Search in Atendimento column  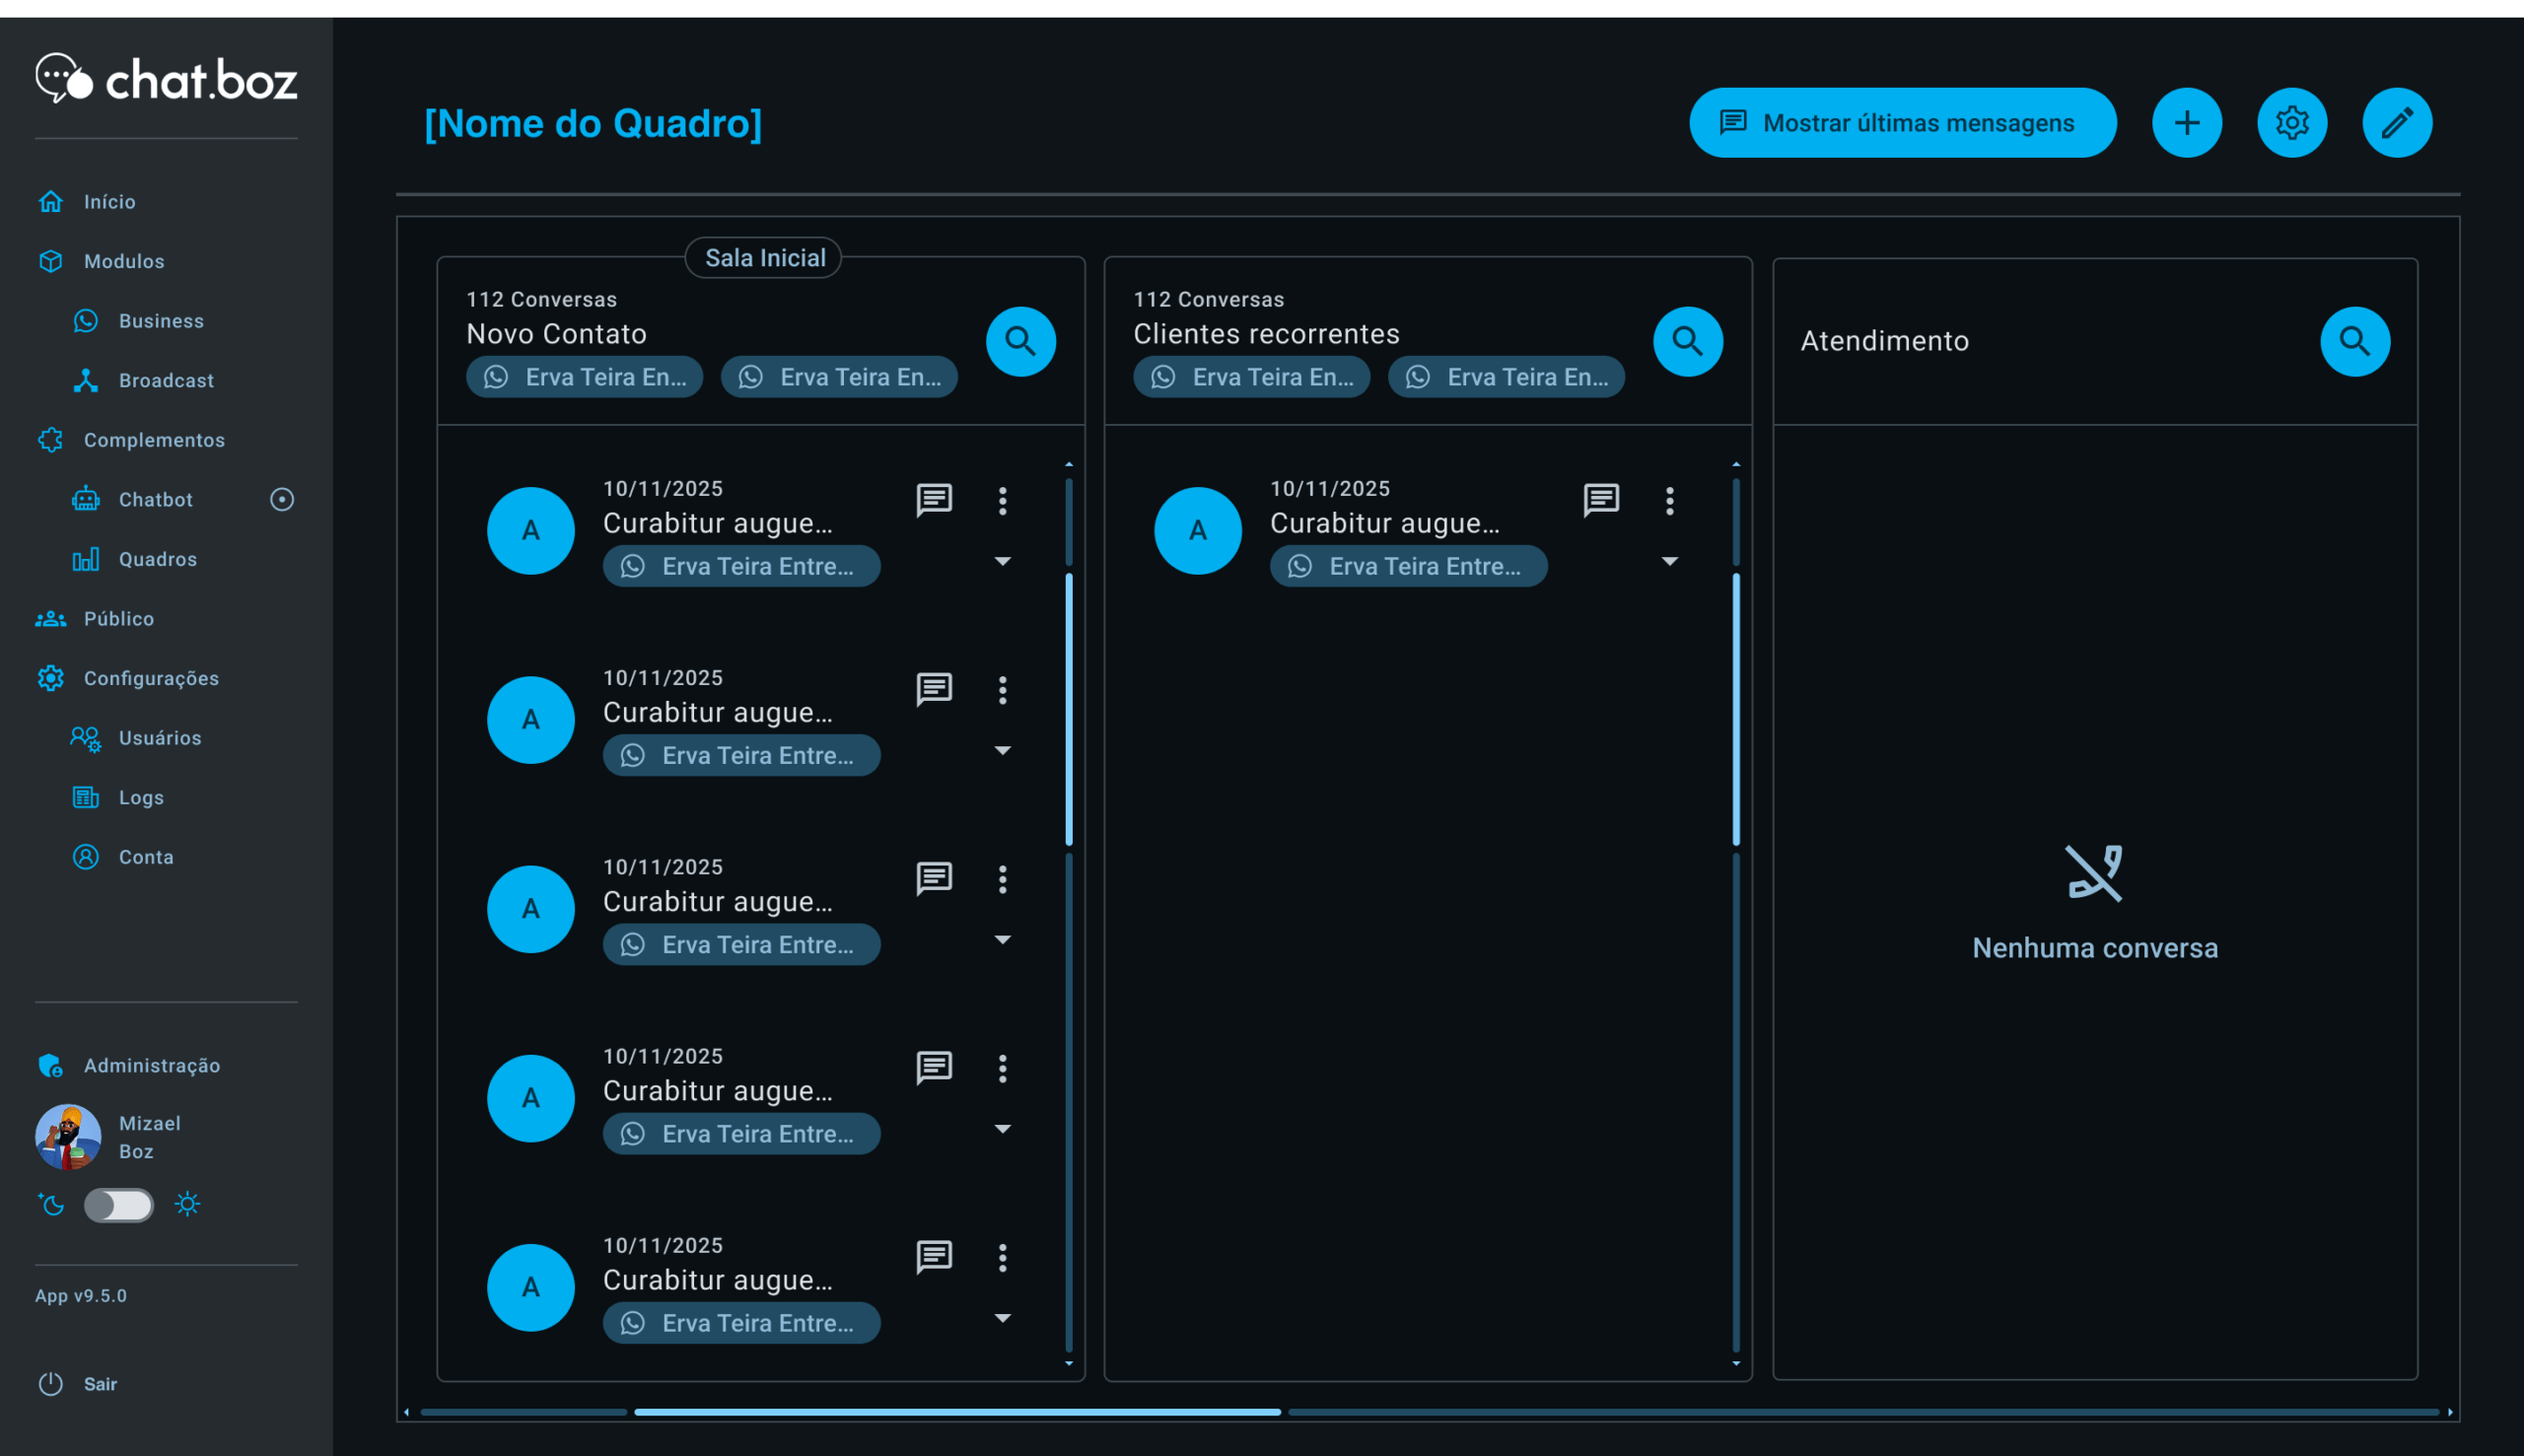[x=2354, y=341]
